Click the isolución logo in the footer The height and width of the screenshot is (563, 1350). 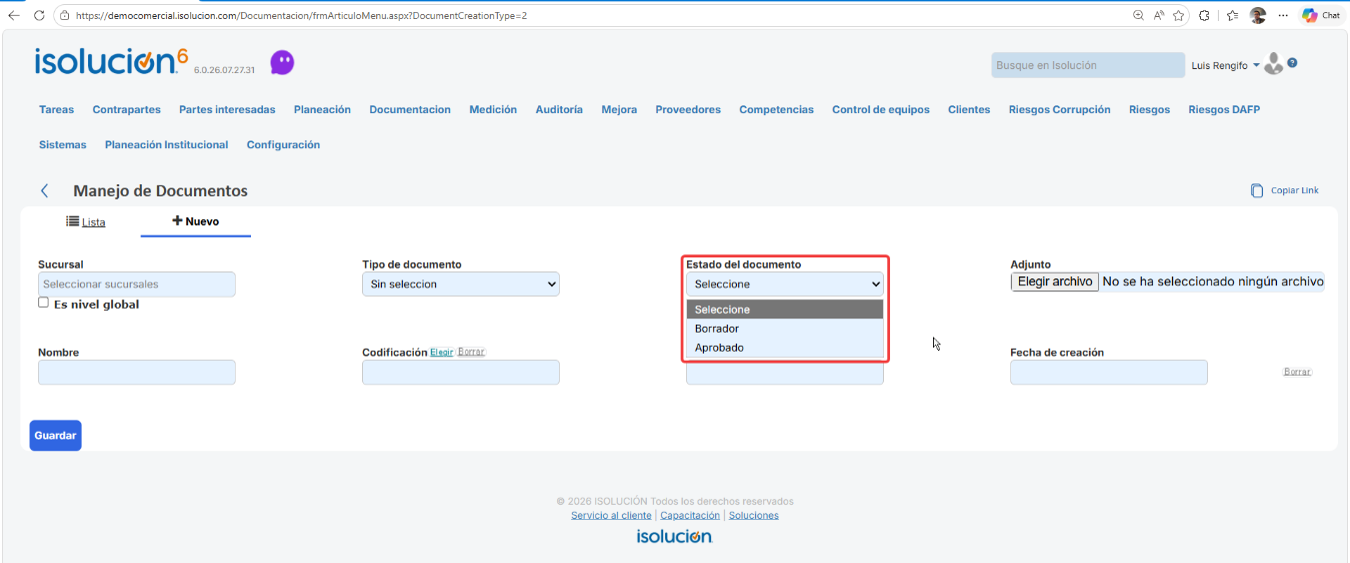point(674,536)
